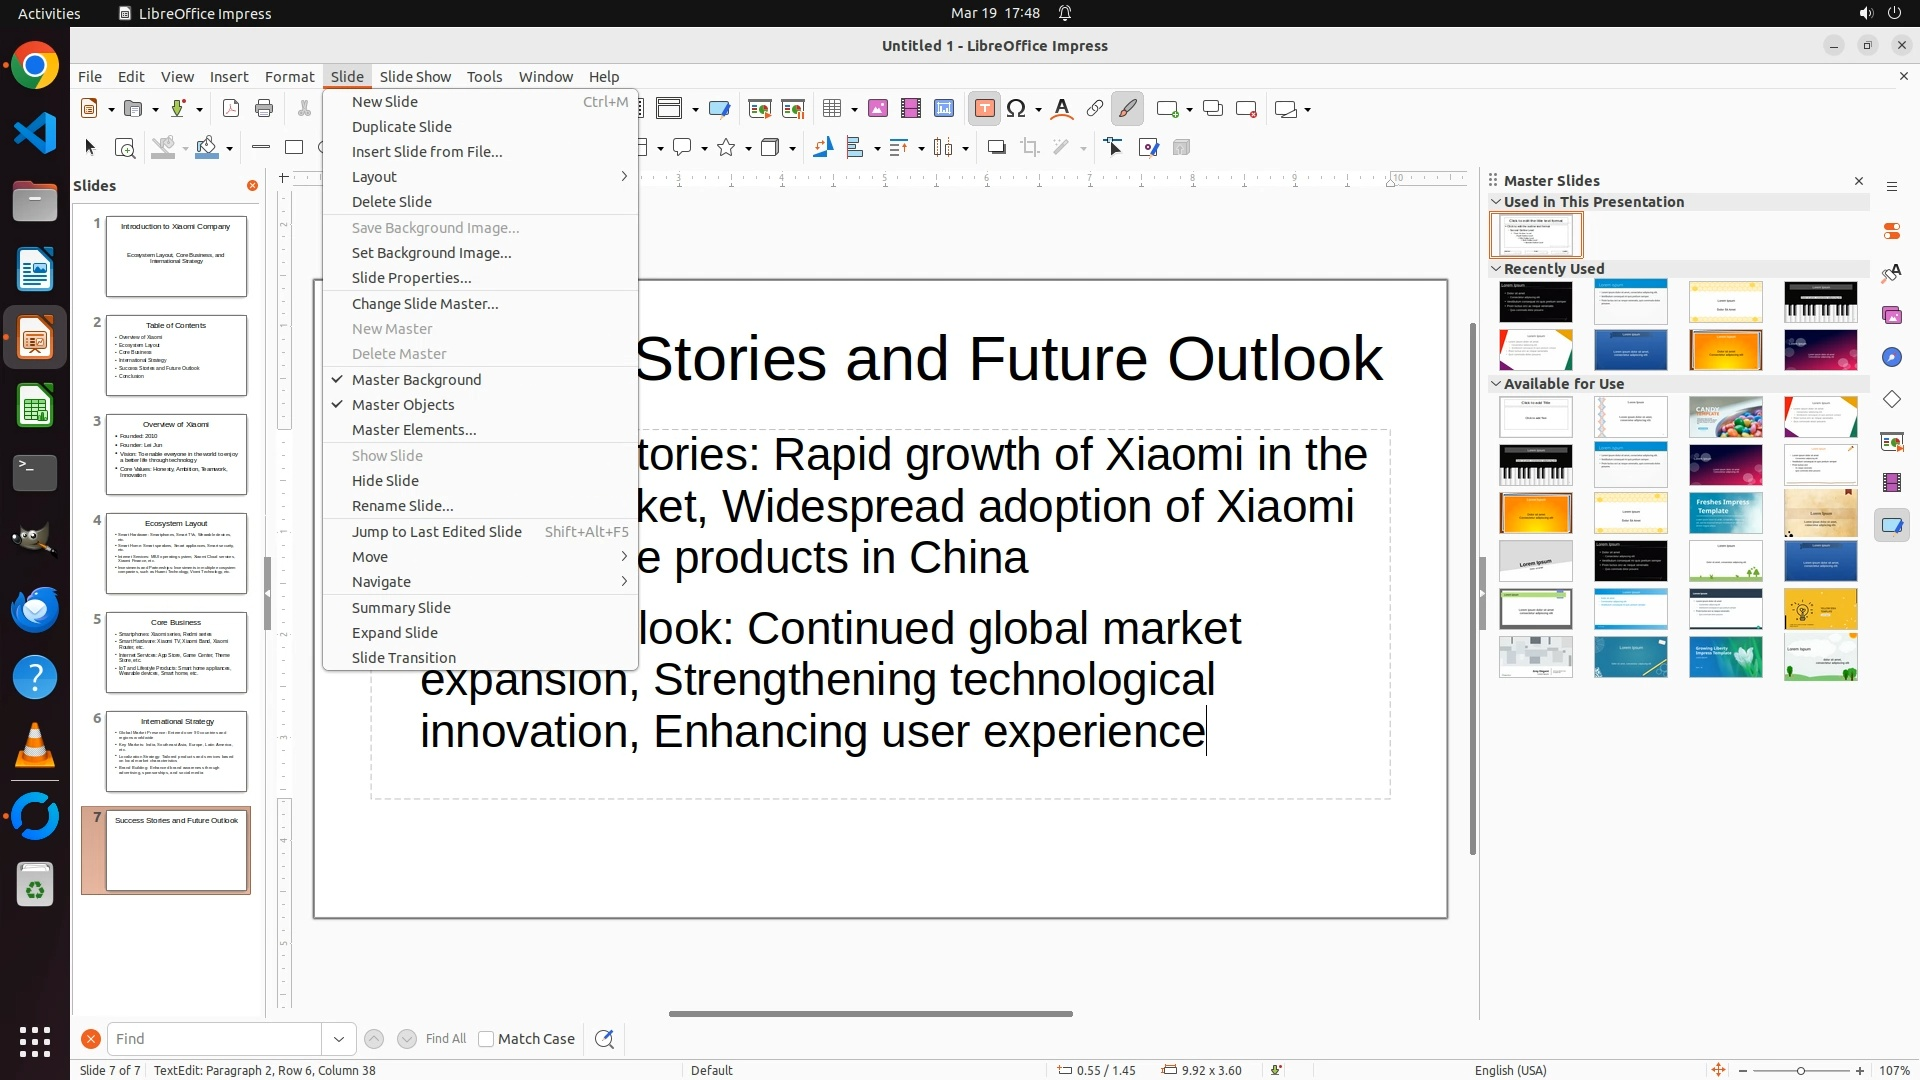Open the Find field dropdown arrow
Screen dimensions: 1920x1080
point(339,1039)
